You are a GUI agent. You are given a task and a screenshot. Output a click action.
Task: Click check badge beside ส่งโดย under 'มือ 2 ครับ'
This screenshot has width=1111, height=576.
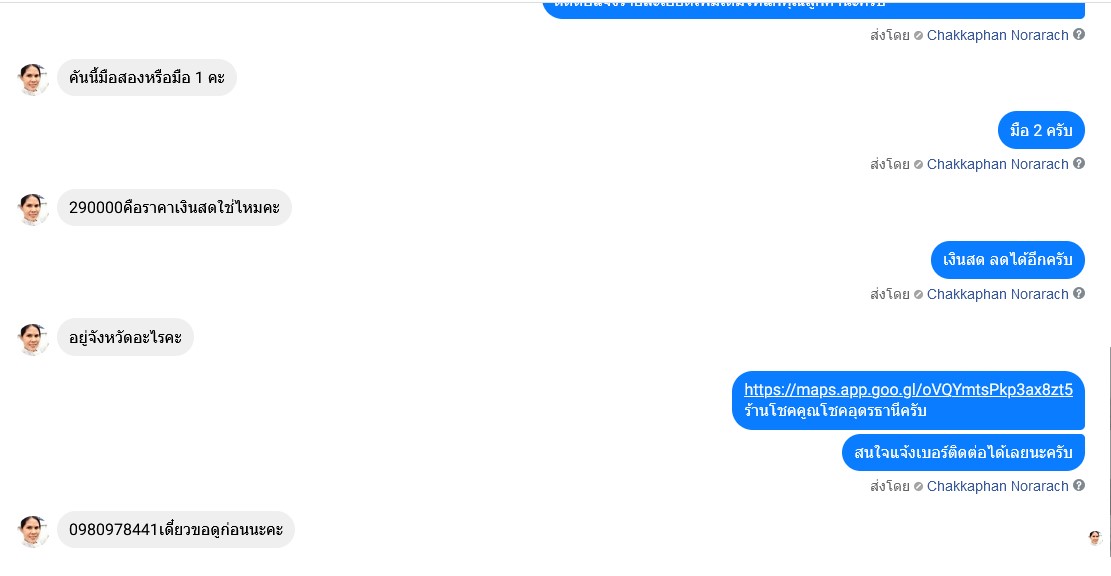click(x=918, y=164)
